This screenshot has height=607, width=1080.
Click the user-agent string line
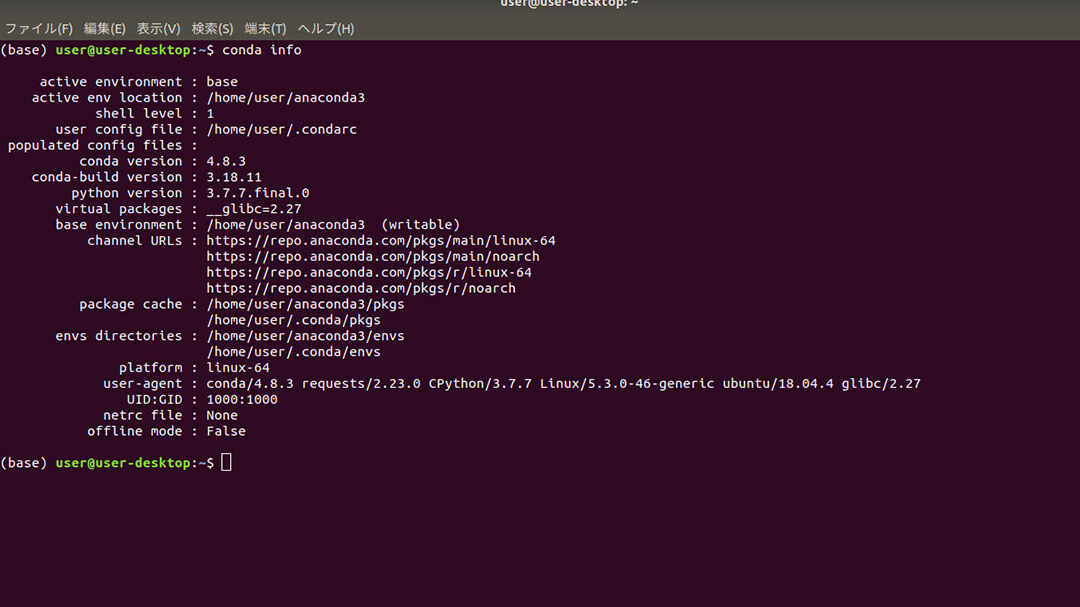pyautogui.click(x=563, y=383)
